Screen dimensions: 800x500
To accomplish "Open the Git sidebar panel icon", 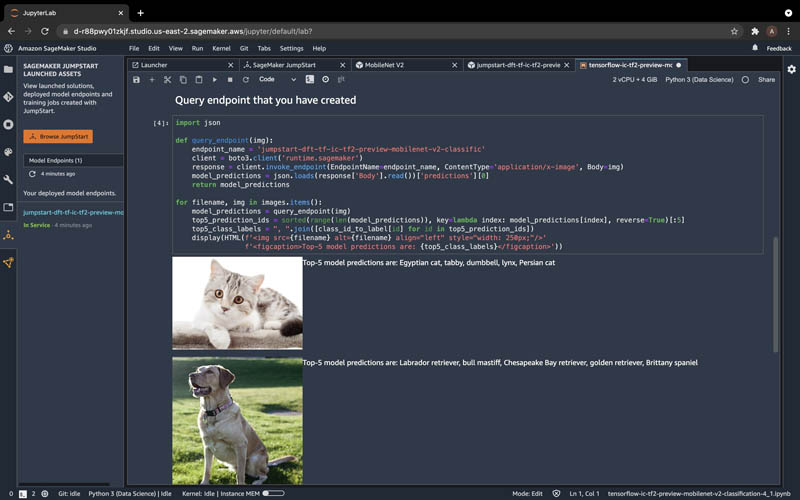I will tap(8, 97).
